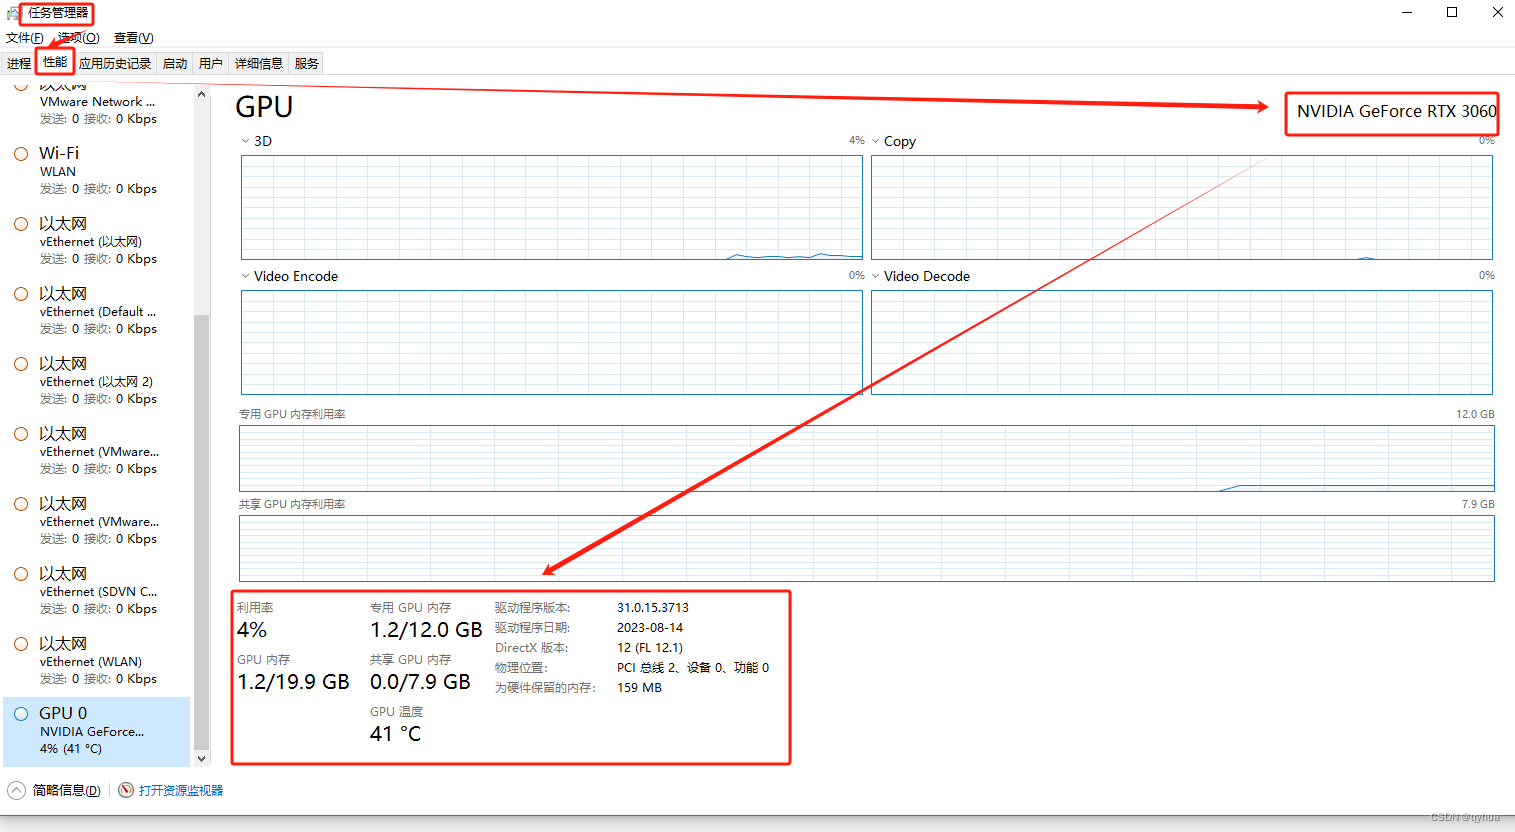1515x832 pixels.
Task: Select the Wi-Fi WLAN sidebar entry
Action: coord(96,171)
